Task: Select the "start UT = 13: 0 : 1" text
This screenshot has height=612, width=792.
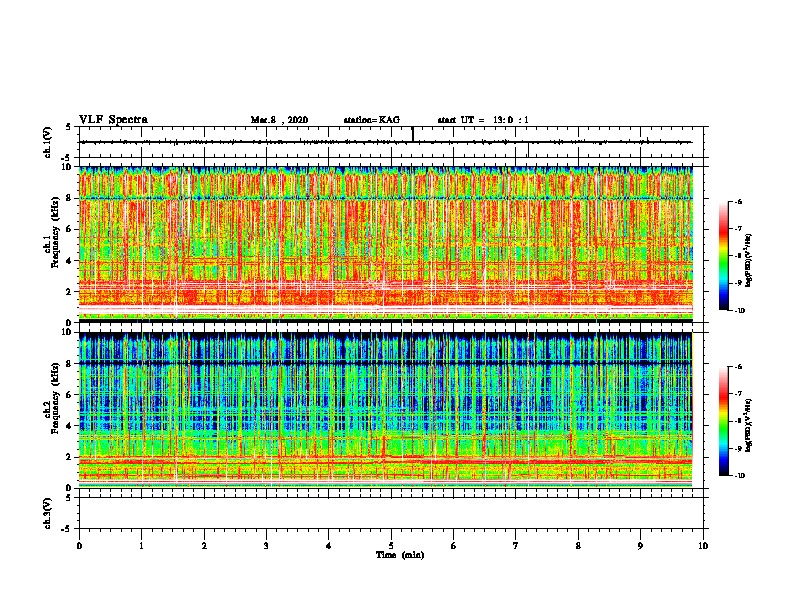Action: click(x=483, y=120)
